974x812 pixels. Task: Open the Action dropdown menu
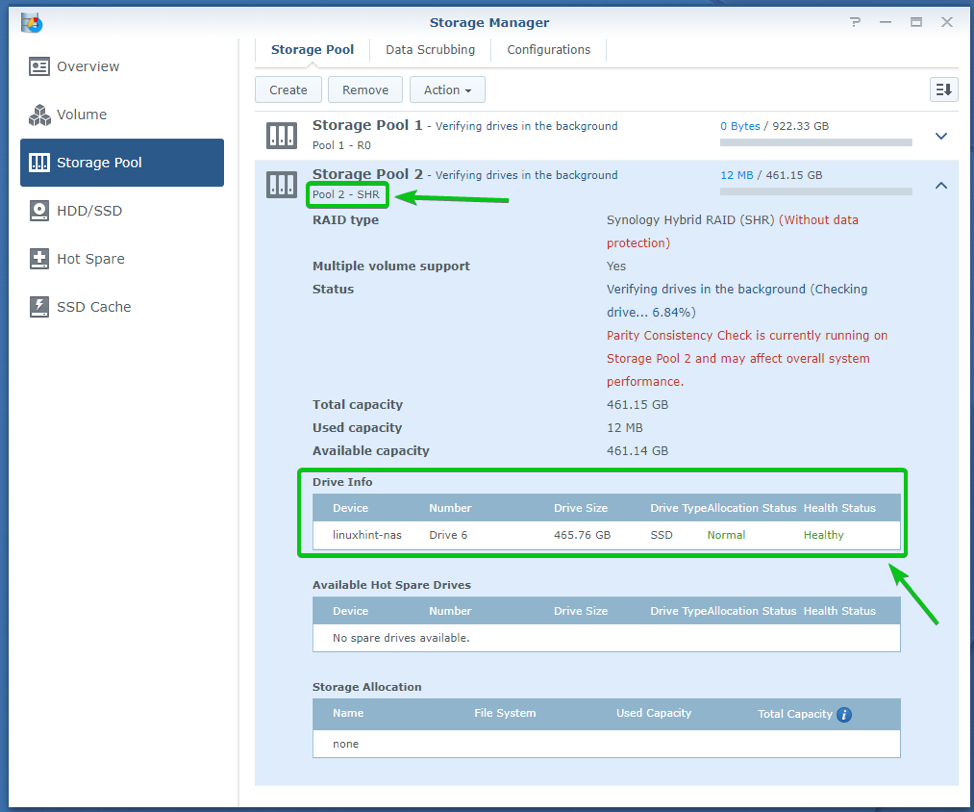click(447, 90)
